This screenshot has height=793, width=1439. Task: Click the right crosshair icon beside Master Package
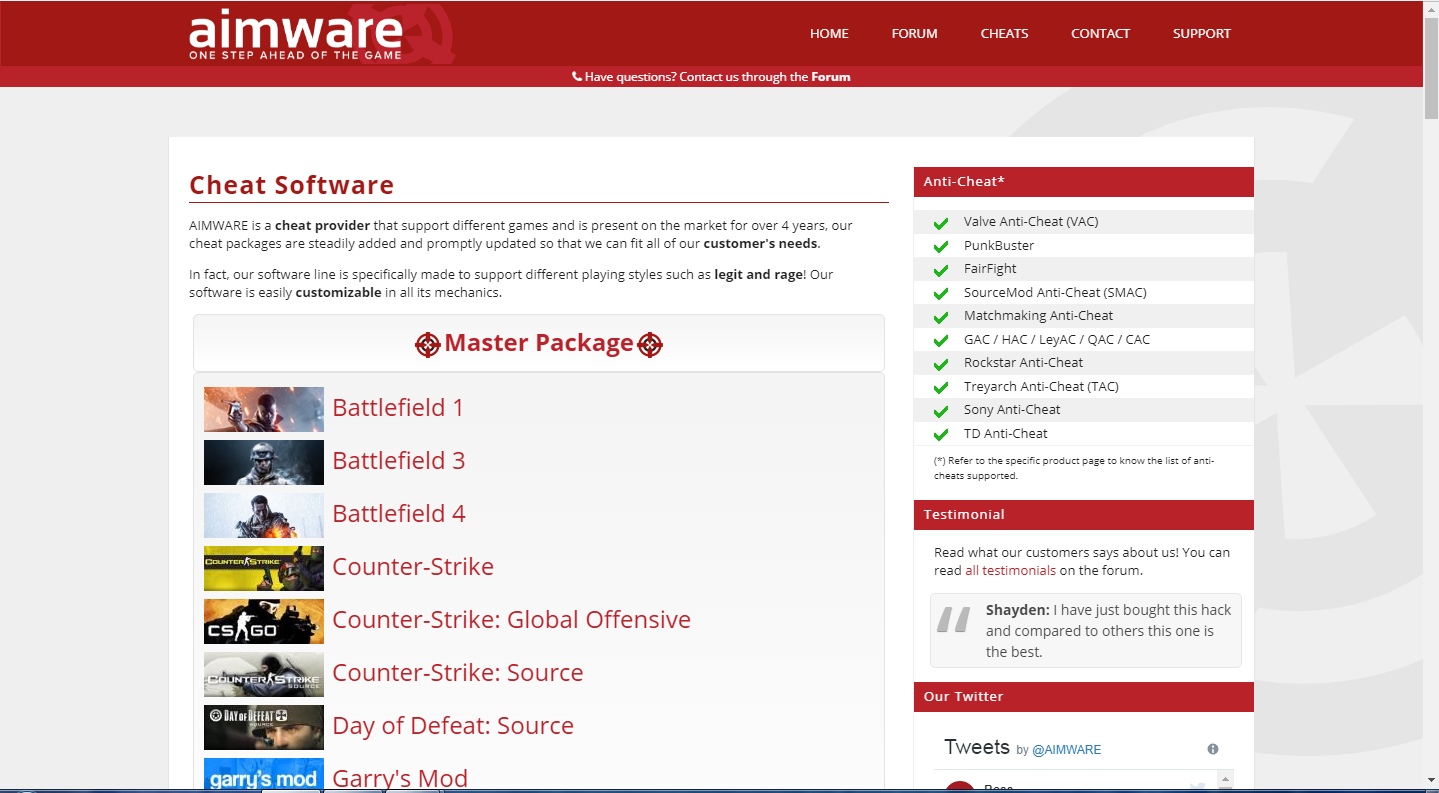point(650,344)
